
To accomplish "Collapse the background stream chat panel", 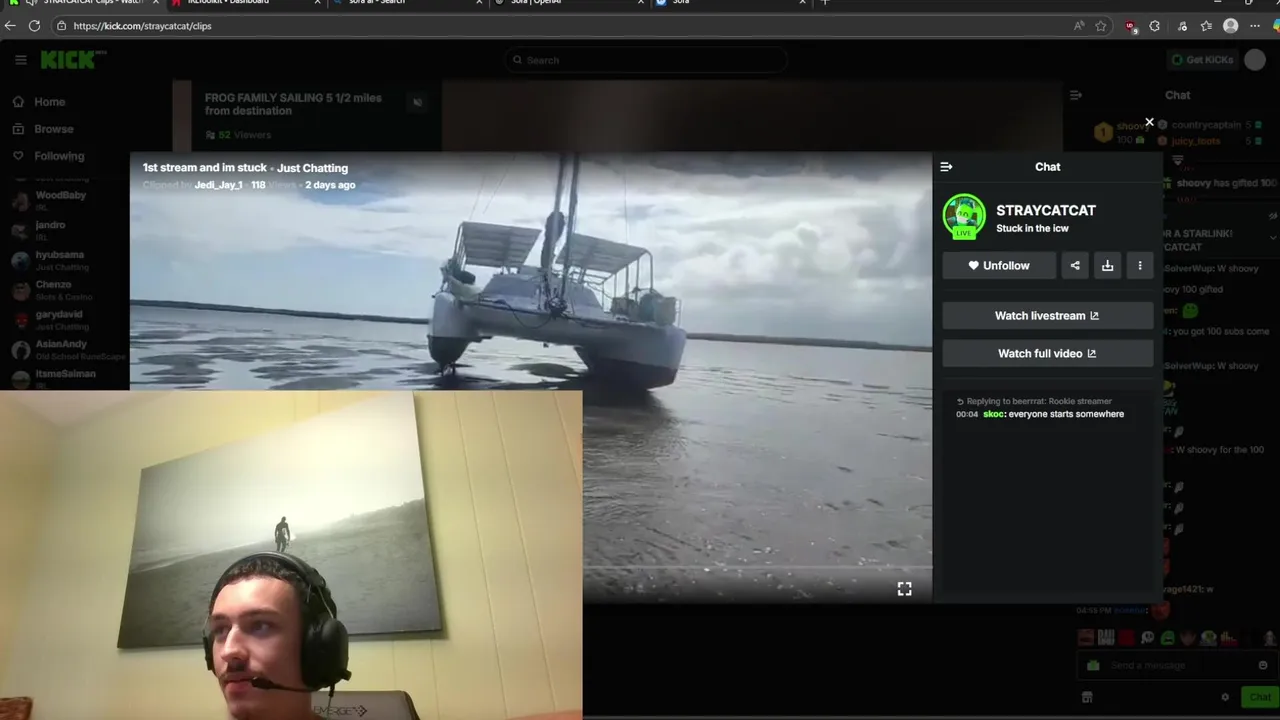I will click(1076, 95).
